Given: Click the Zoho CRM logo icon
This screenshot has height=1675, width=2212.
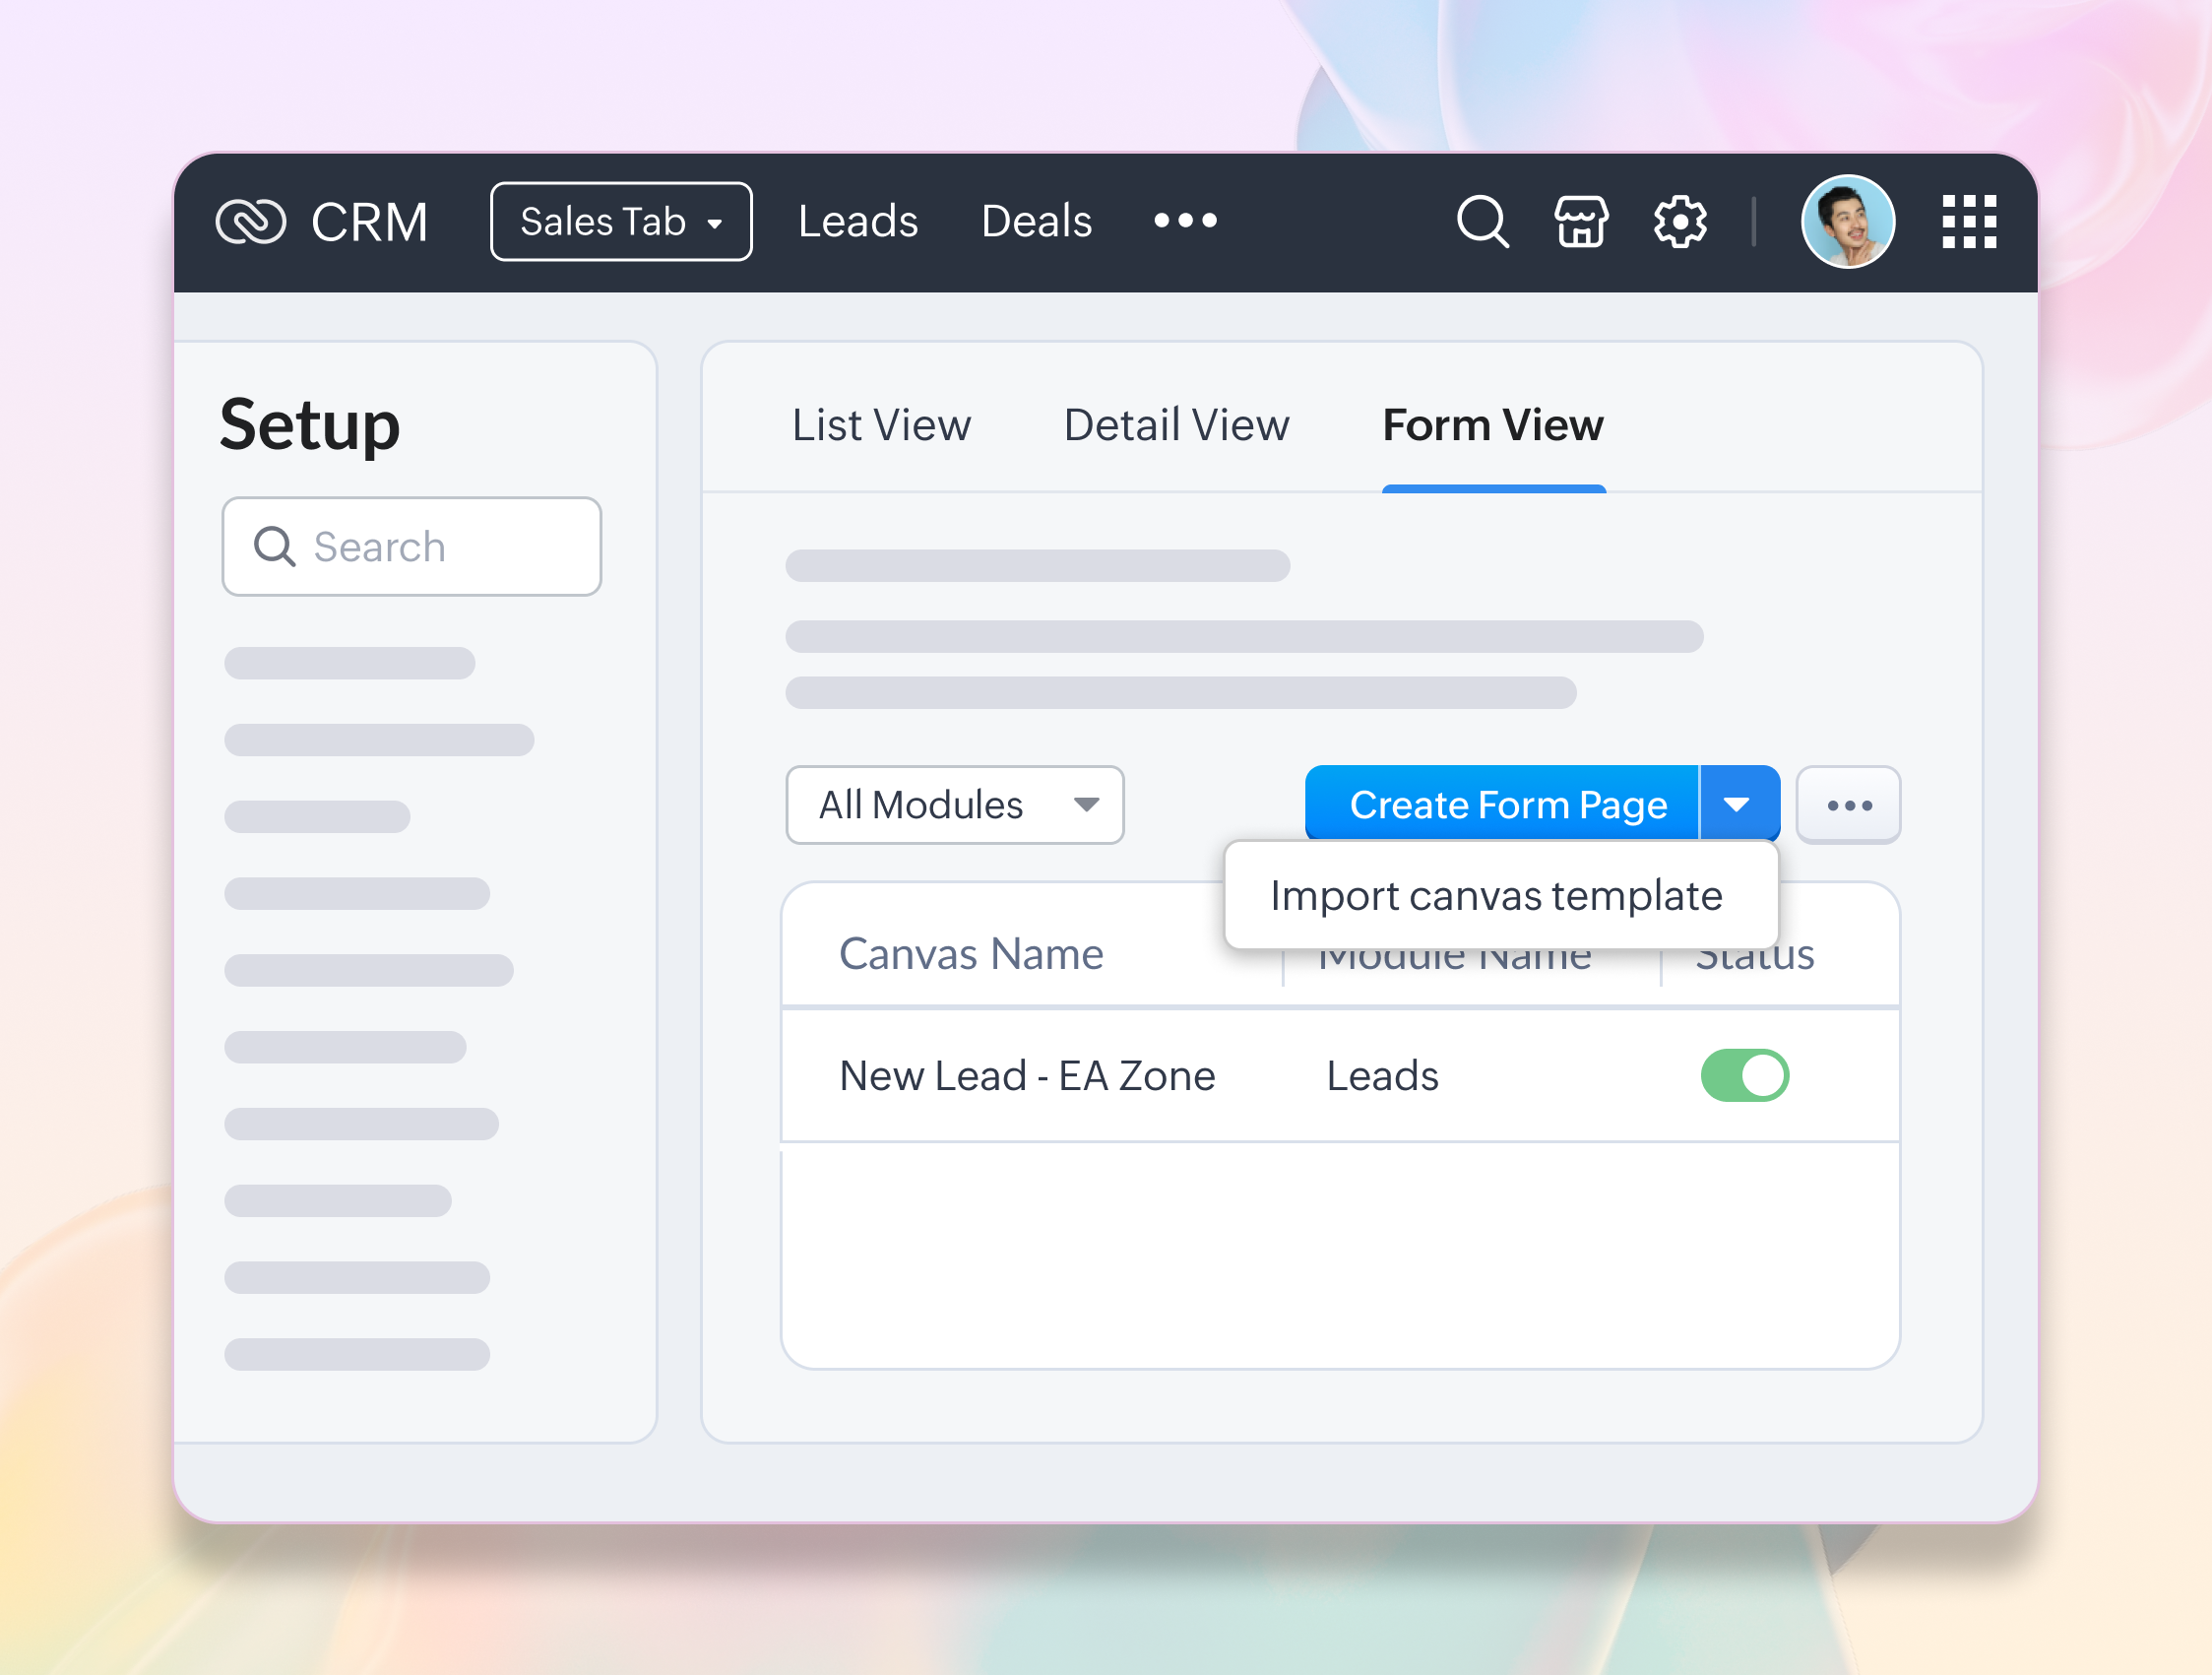Looking at the screenshot, I should [251, 221].
